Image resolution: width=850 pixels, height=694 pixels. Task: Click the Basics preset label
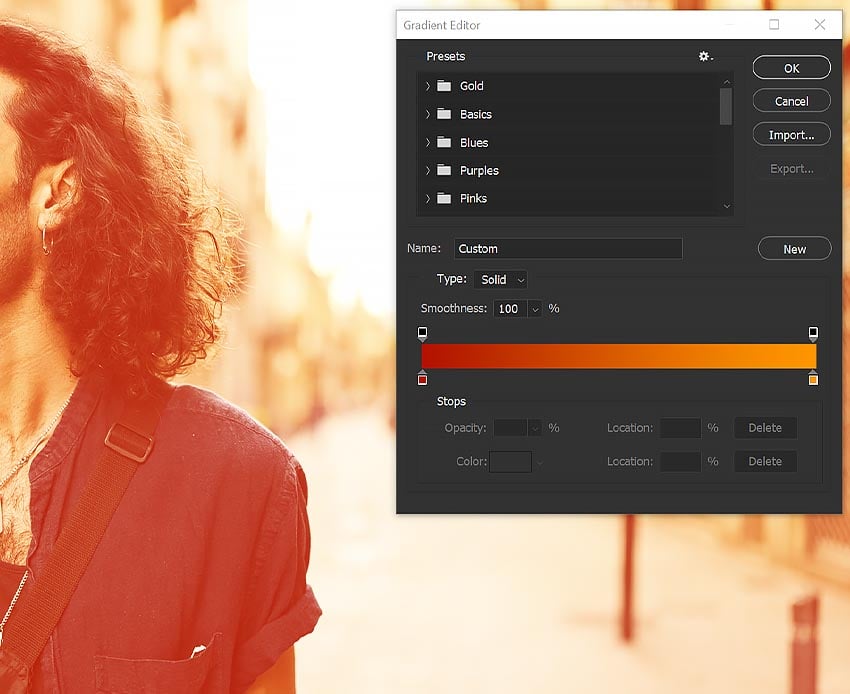476,114
